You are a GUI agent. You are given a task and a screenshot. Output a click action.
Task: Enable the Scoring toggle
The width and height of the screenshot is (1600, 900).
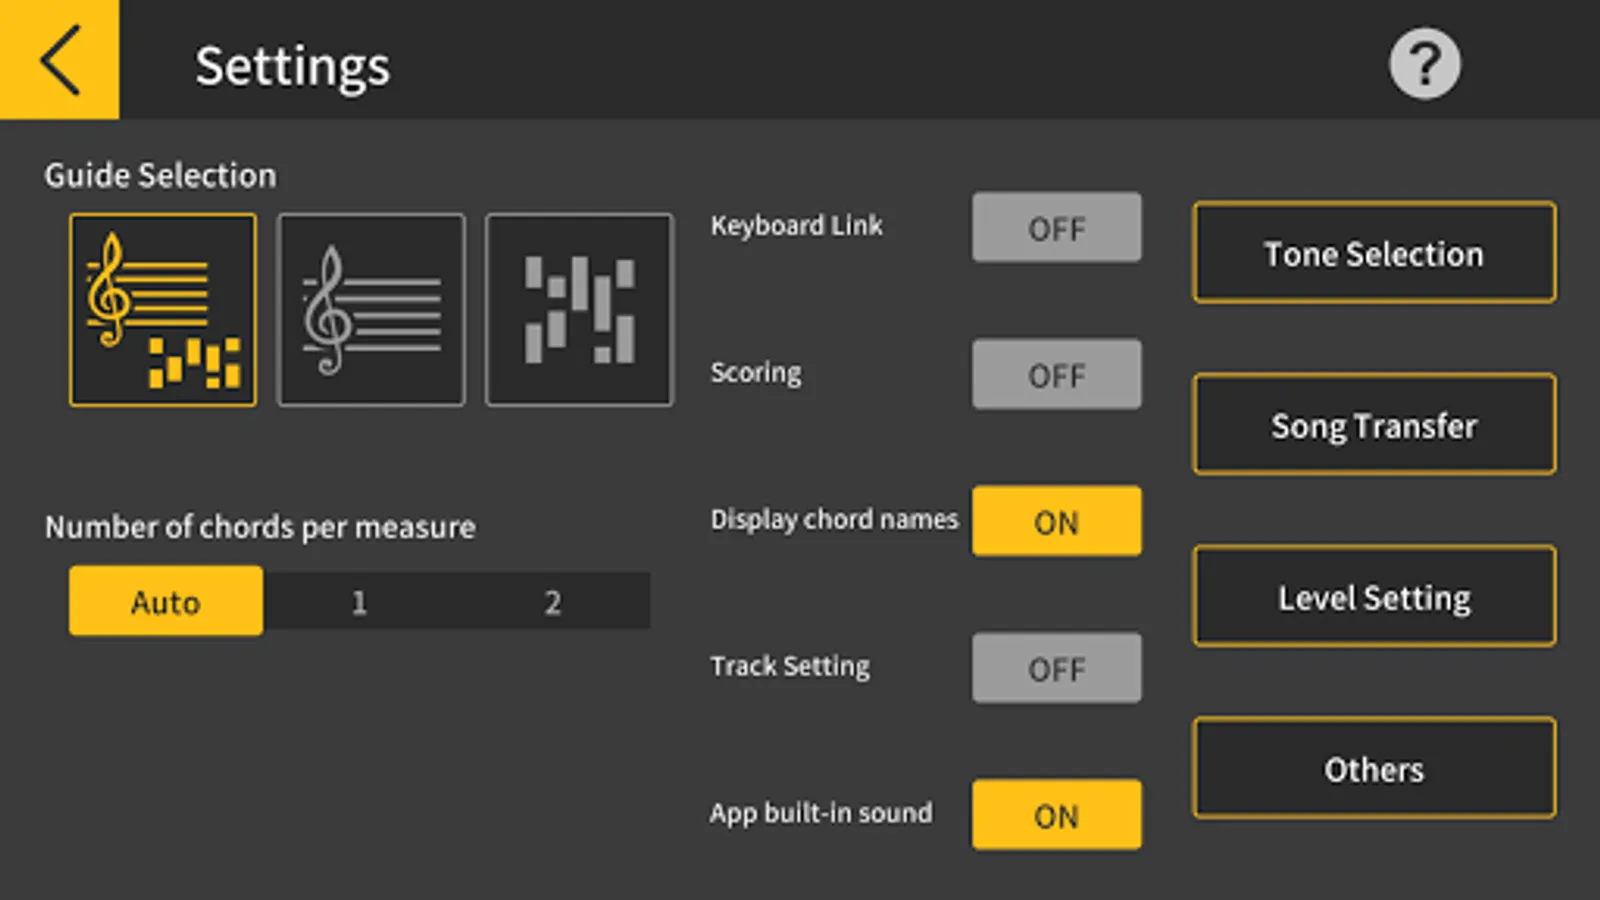(x=1056, y=375)
